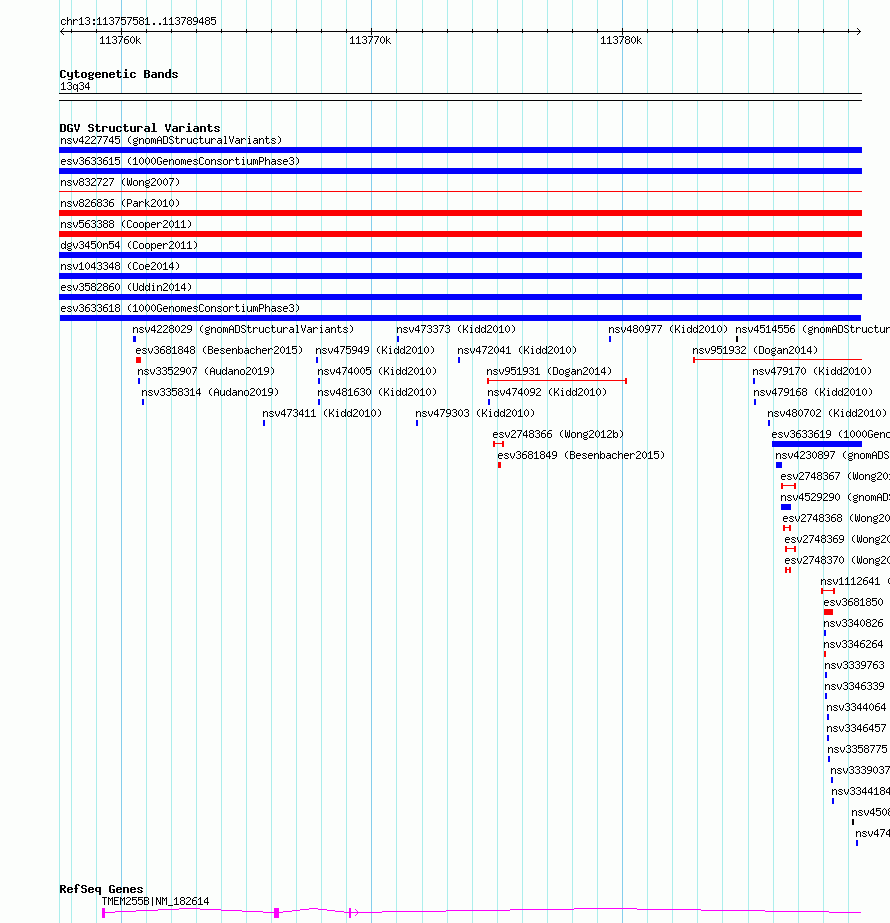Click esv3681850 variant label
Viewport: 890px width, 923px height.
pos(853,602)
